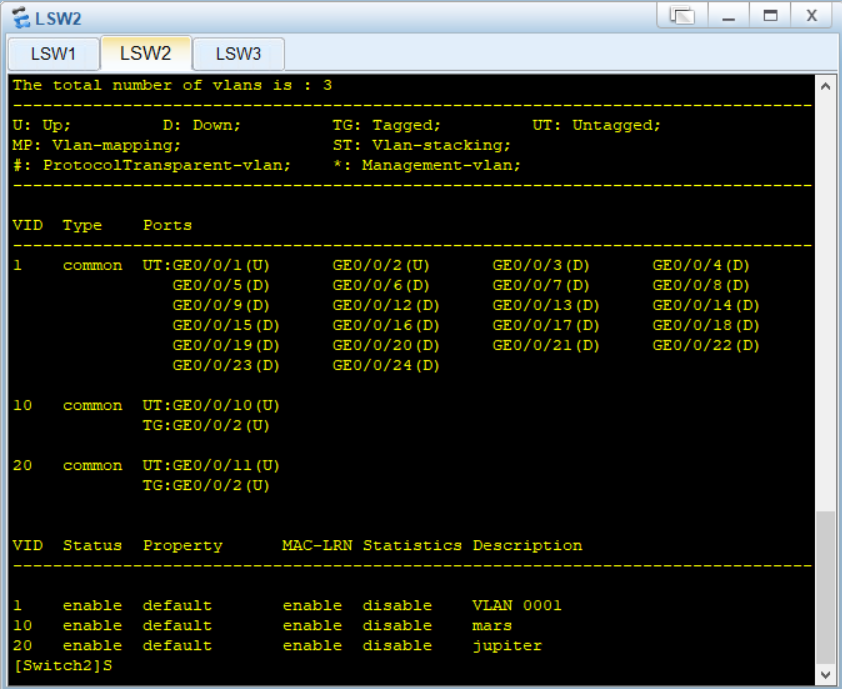Click port entry 'GE0/0/4(D)'
Screen dimensions: 842x689
tap(701, 265)
